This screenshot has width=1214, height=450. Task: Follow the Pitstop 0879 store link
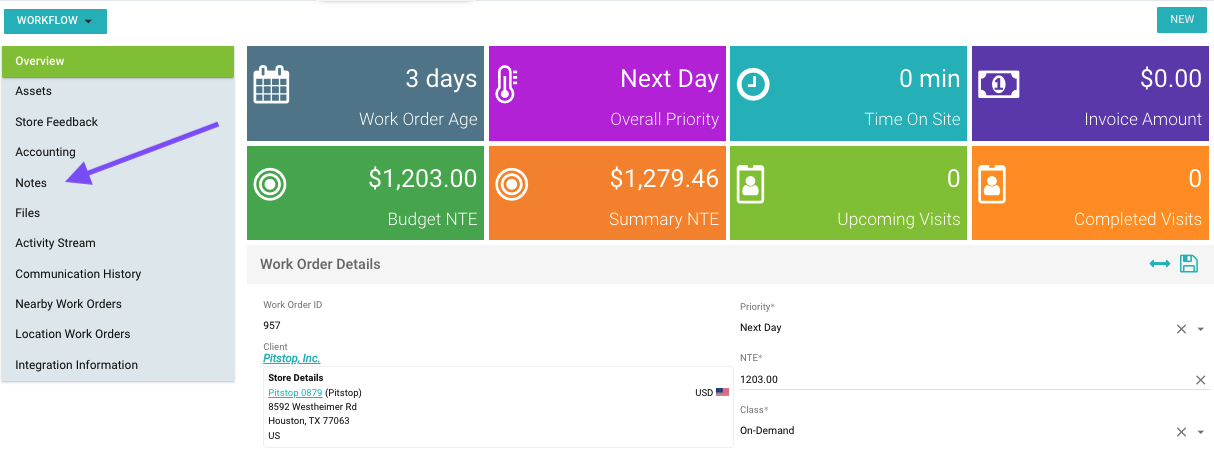coord(295,393)
